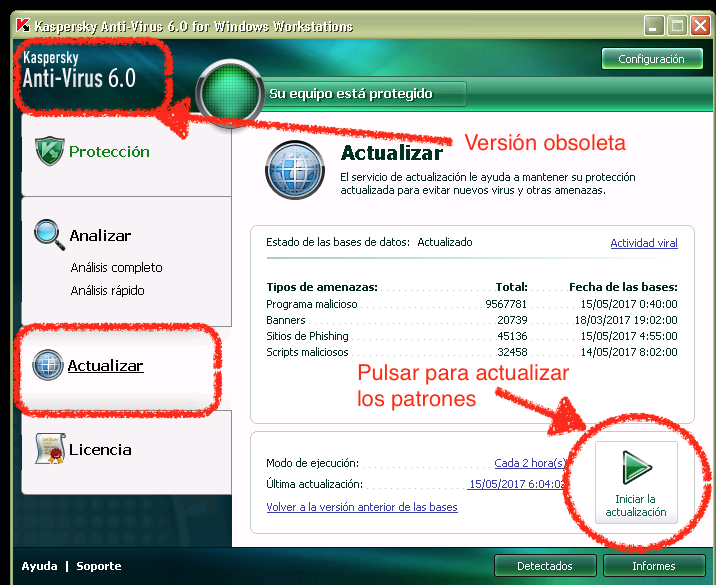Open the Soporte link

coord(99,566)
